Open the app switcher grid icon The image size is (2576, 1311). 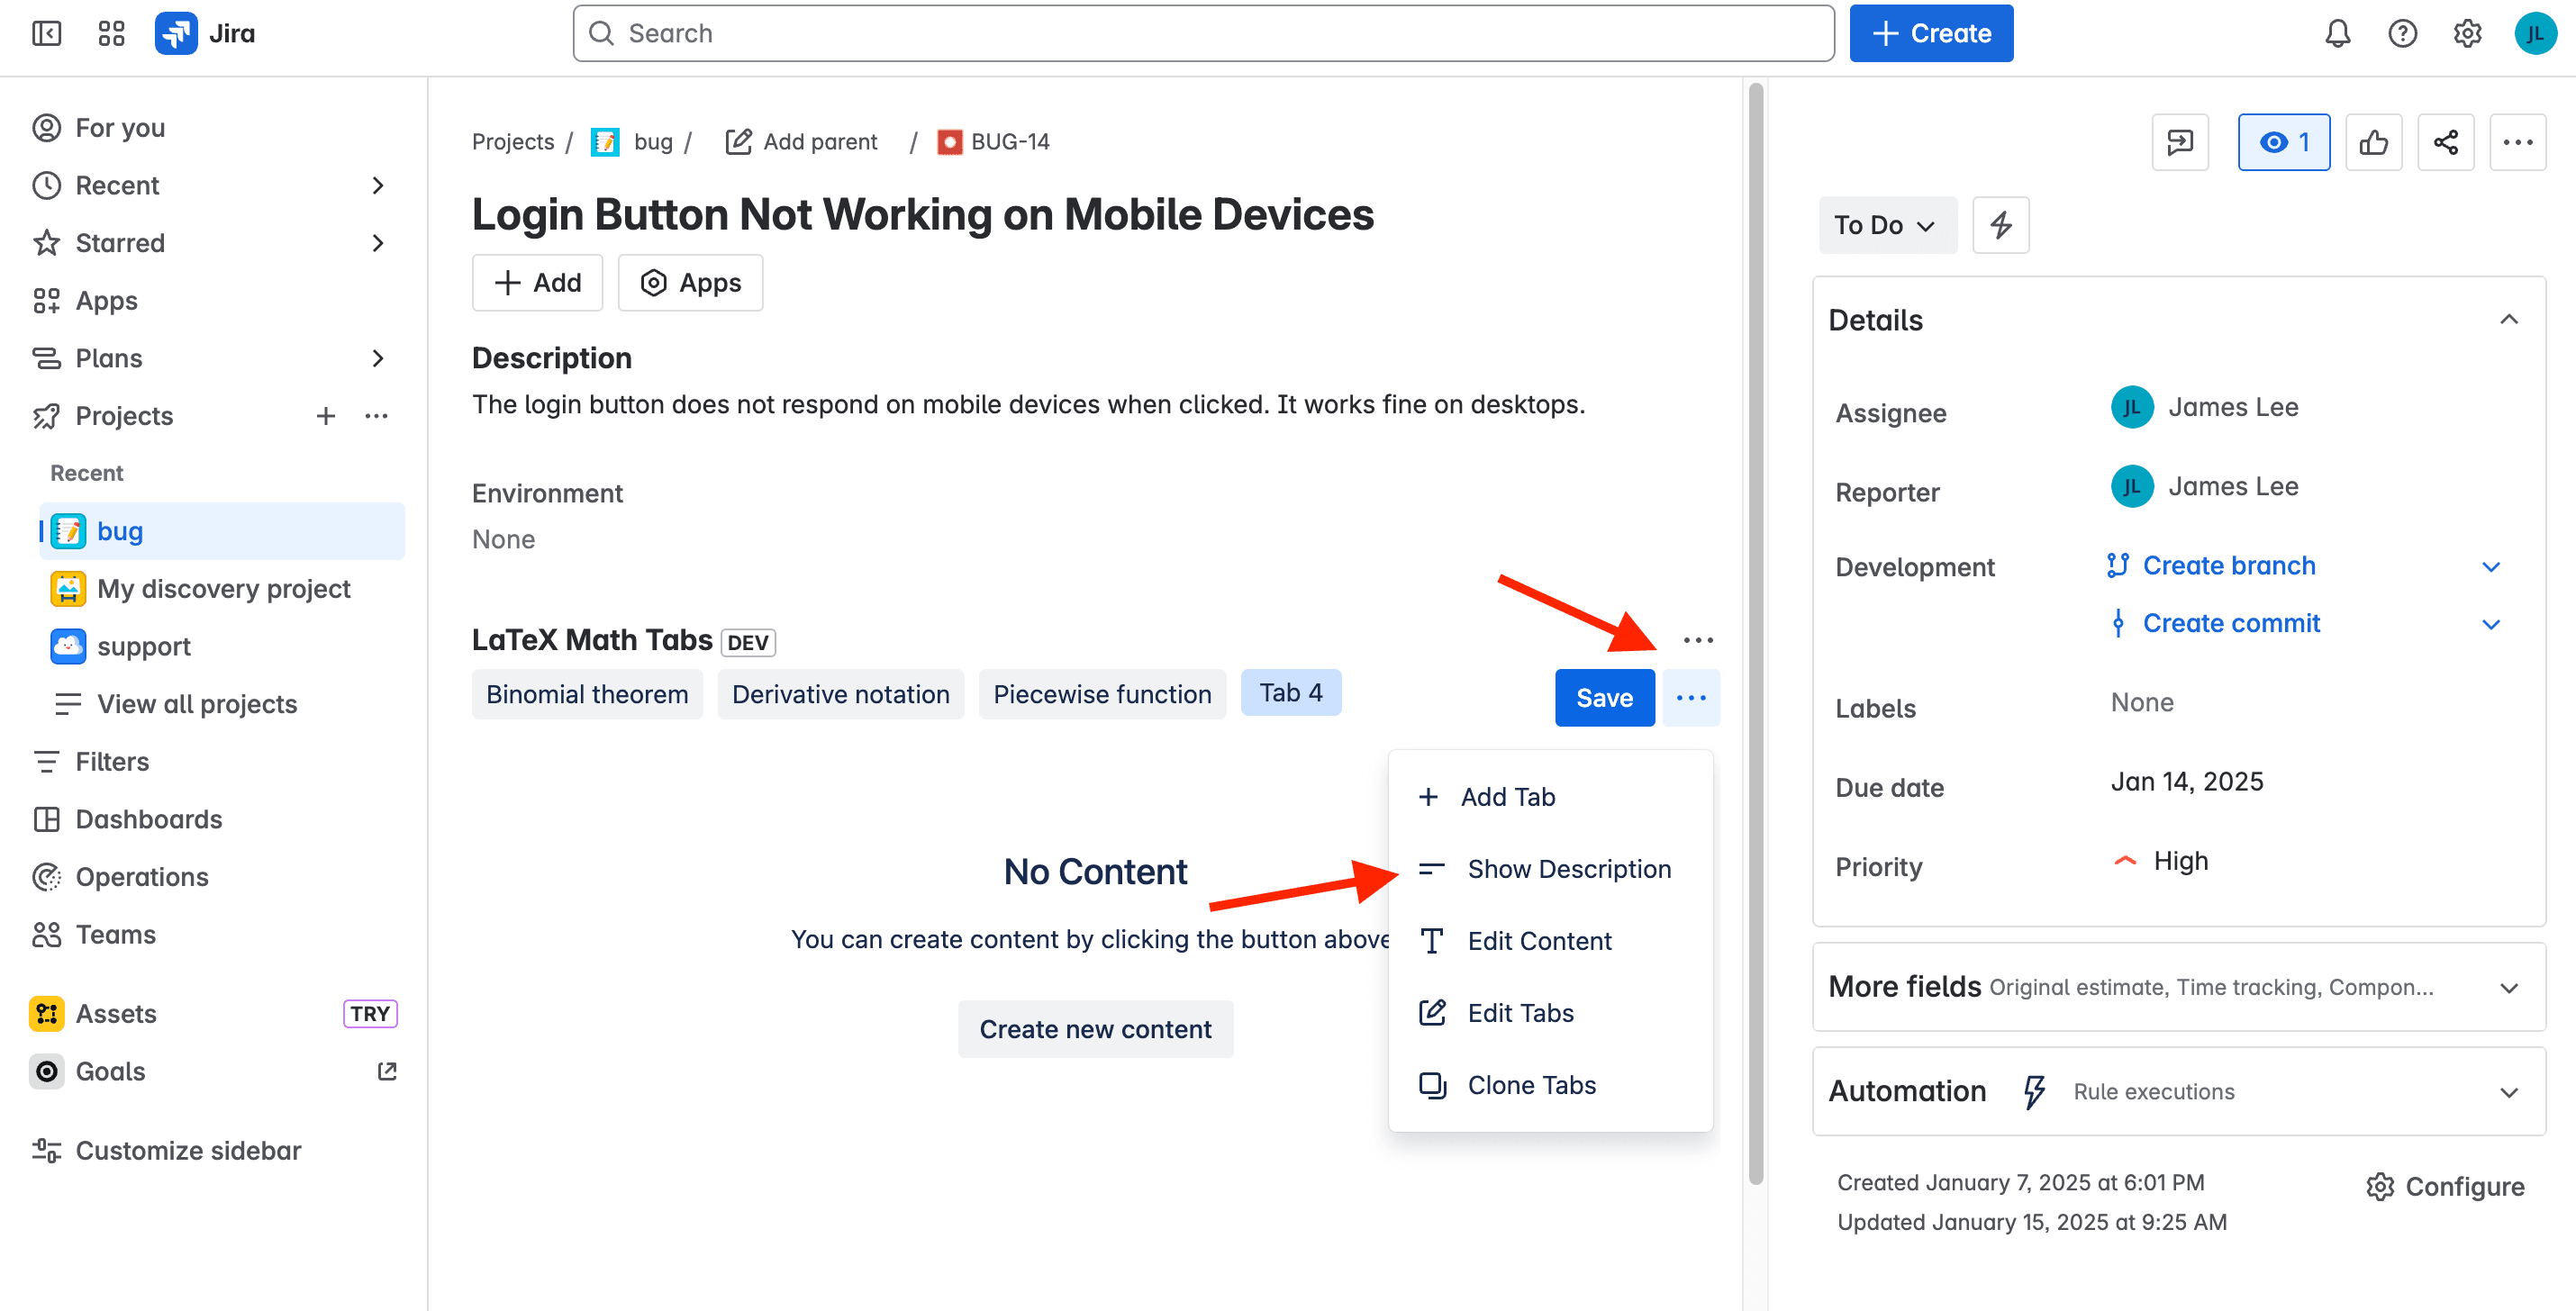111,33
